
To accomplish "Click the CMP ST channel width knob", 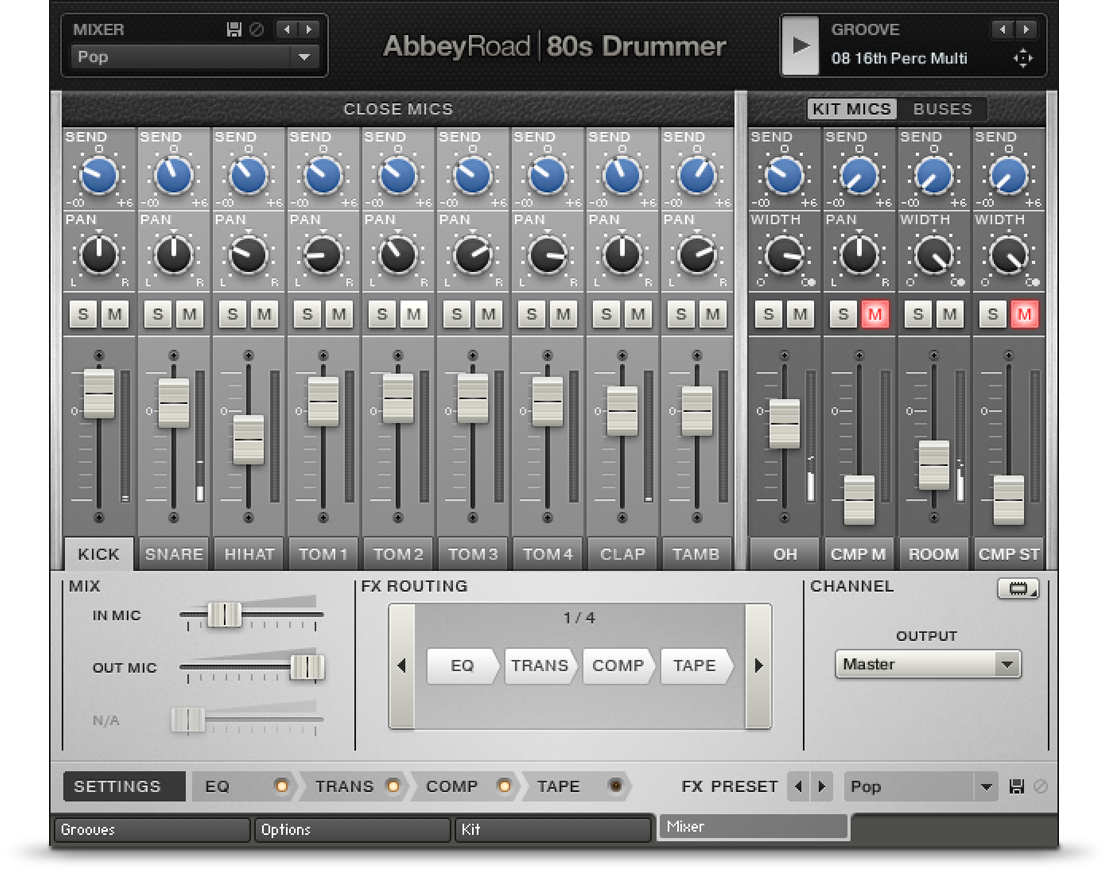I will (1009, 255).
